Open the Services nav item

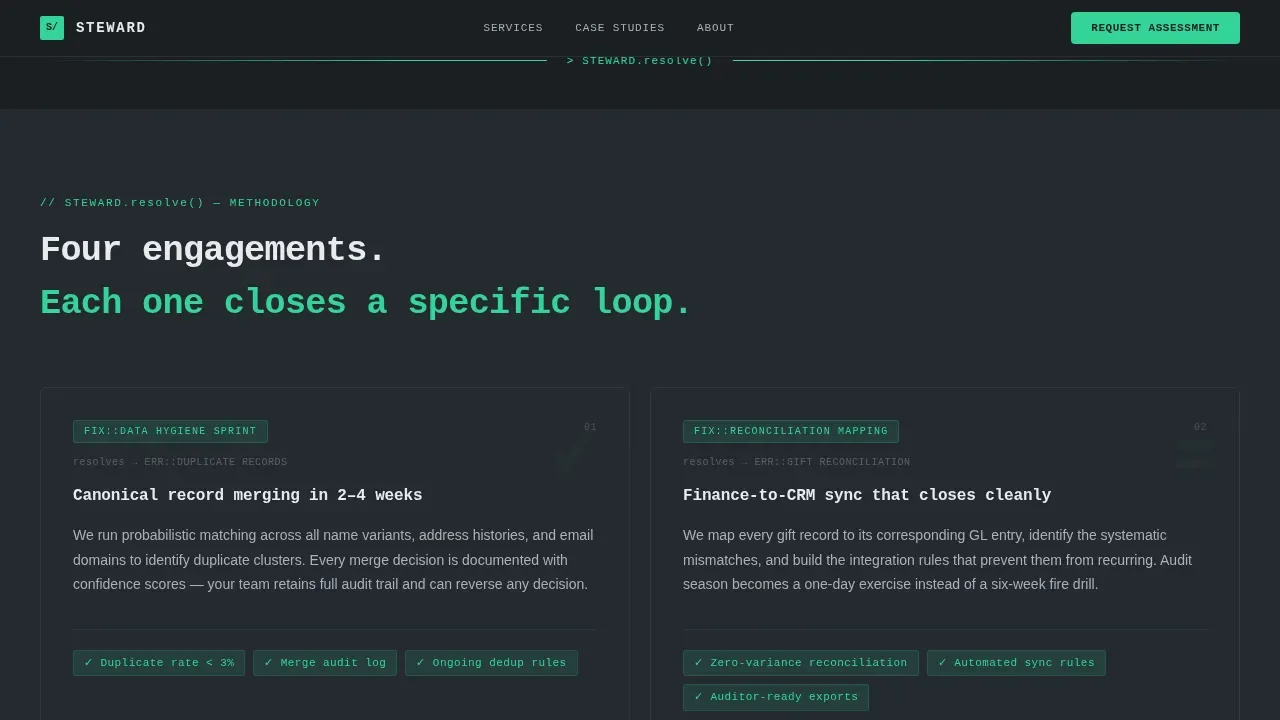pyautogui.click(x=513, y=28)
